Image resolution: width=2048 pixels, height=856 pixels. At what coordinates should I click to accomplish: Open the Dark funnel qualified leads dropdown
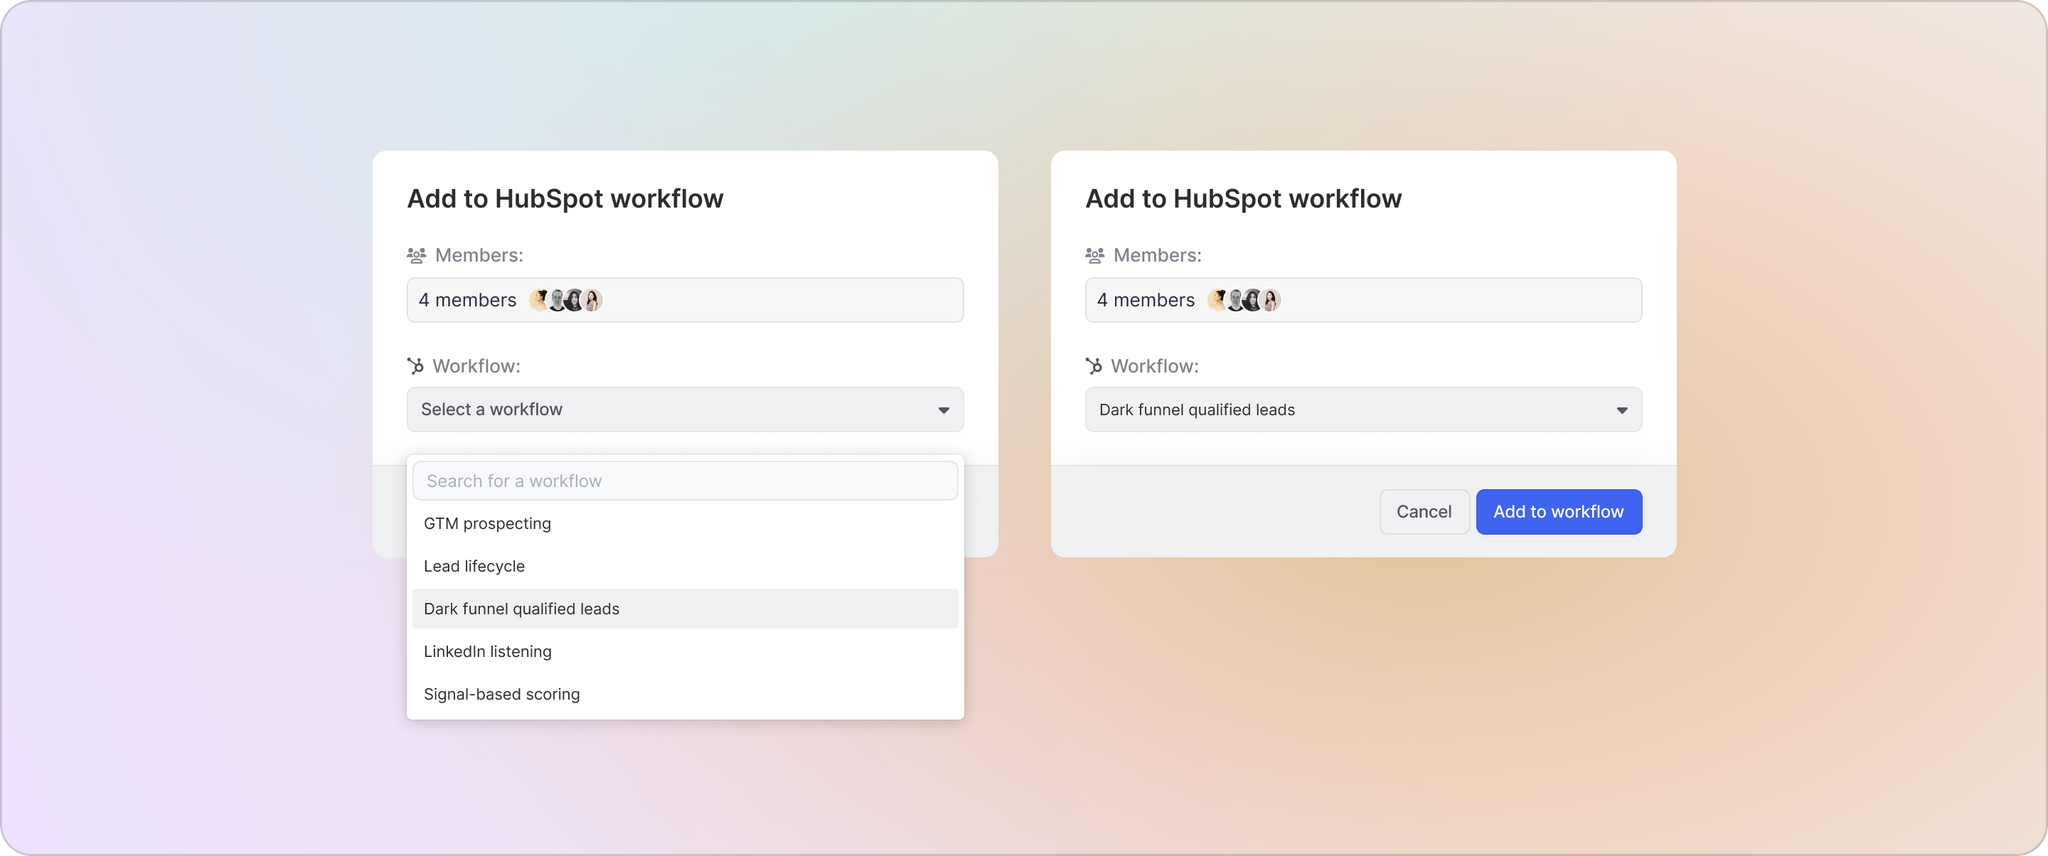pos(1362,409)
